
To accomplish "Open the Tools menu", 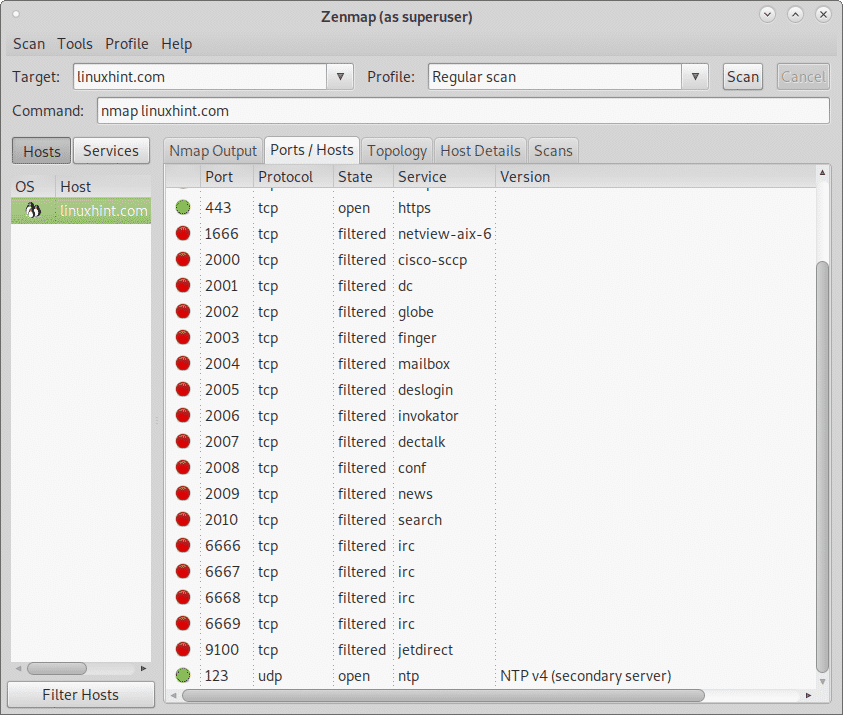I will click(75, 44).
